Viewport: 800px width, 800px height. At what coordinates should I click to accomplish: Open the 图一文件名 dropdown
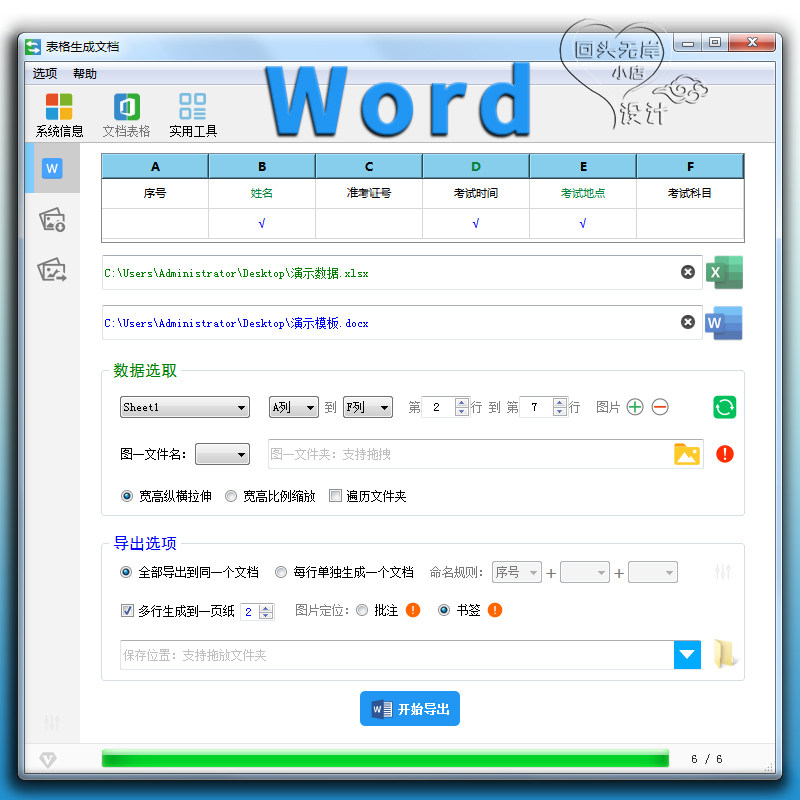point(222,454)
